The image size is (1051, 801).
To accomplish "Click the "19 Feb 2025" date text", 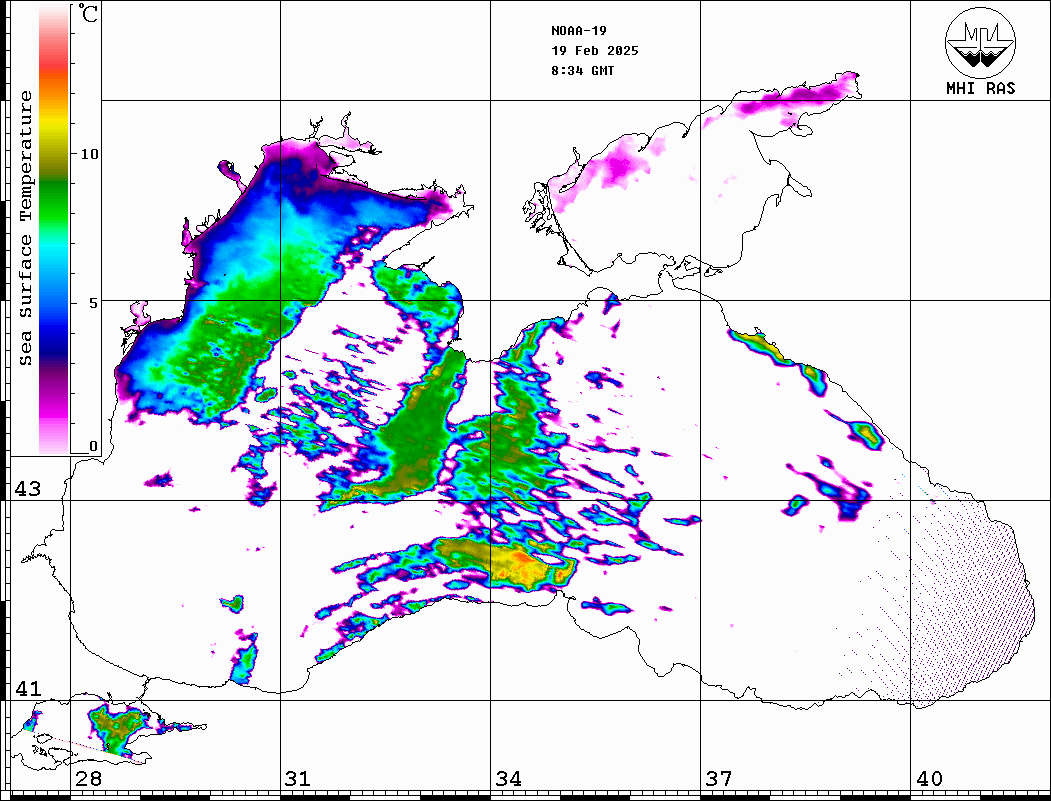I will pos(595,51).
